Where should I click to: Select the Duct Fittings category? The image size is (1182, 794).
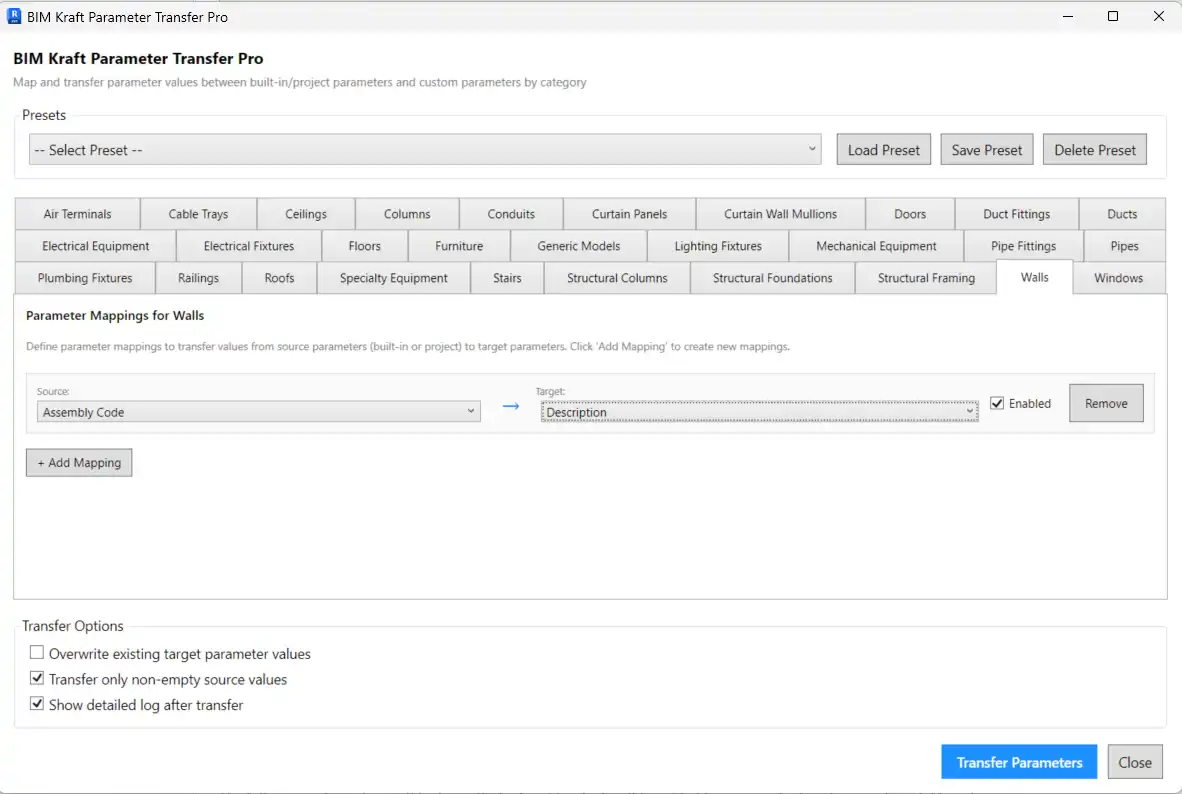(x=1016, y=213)
